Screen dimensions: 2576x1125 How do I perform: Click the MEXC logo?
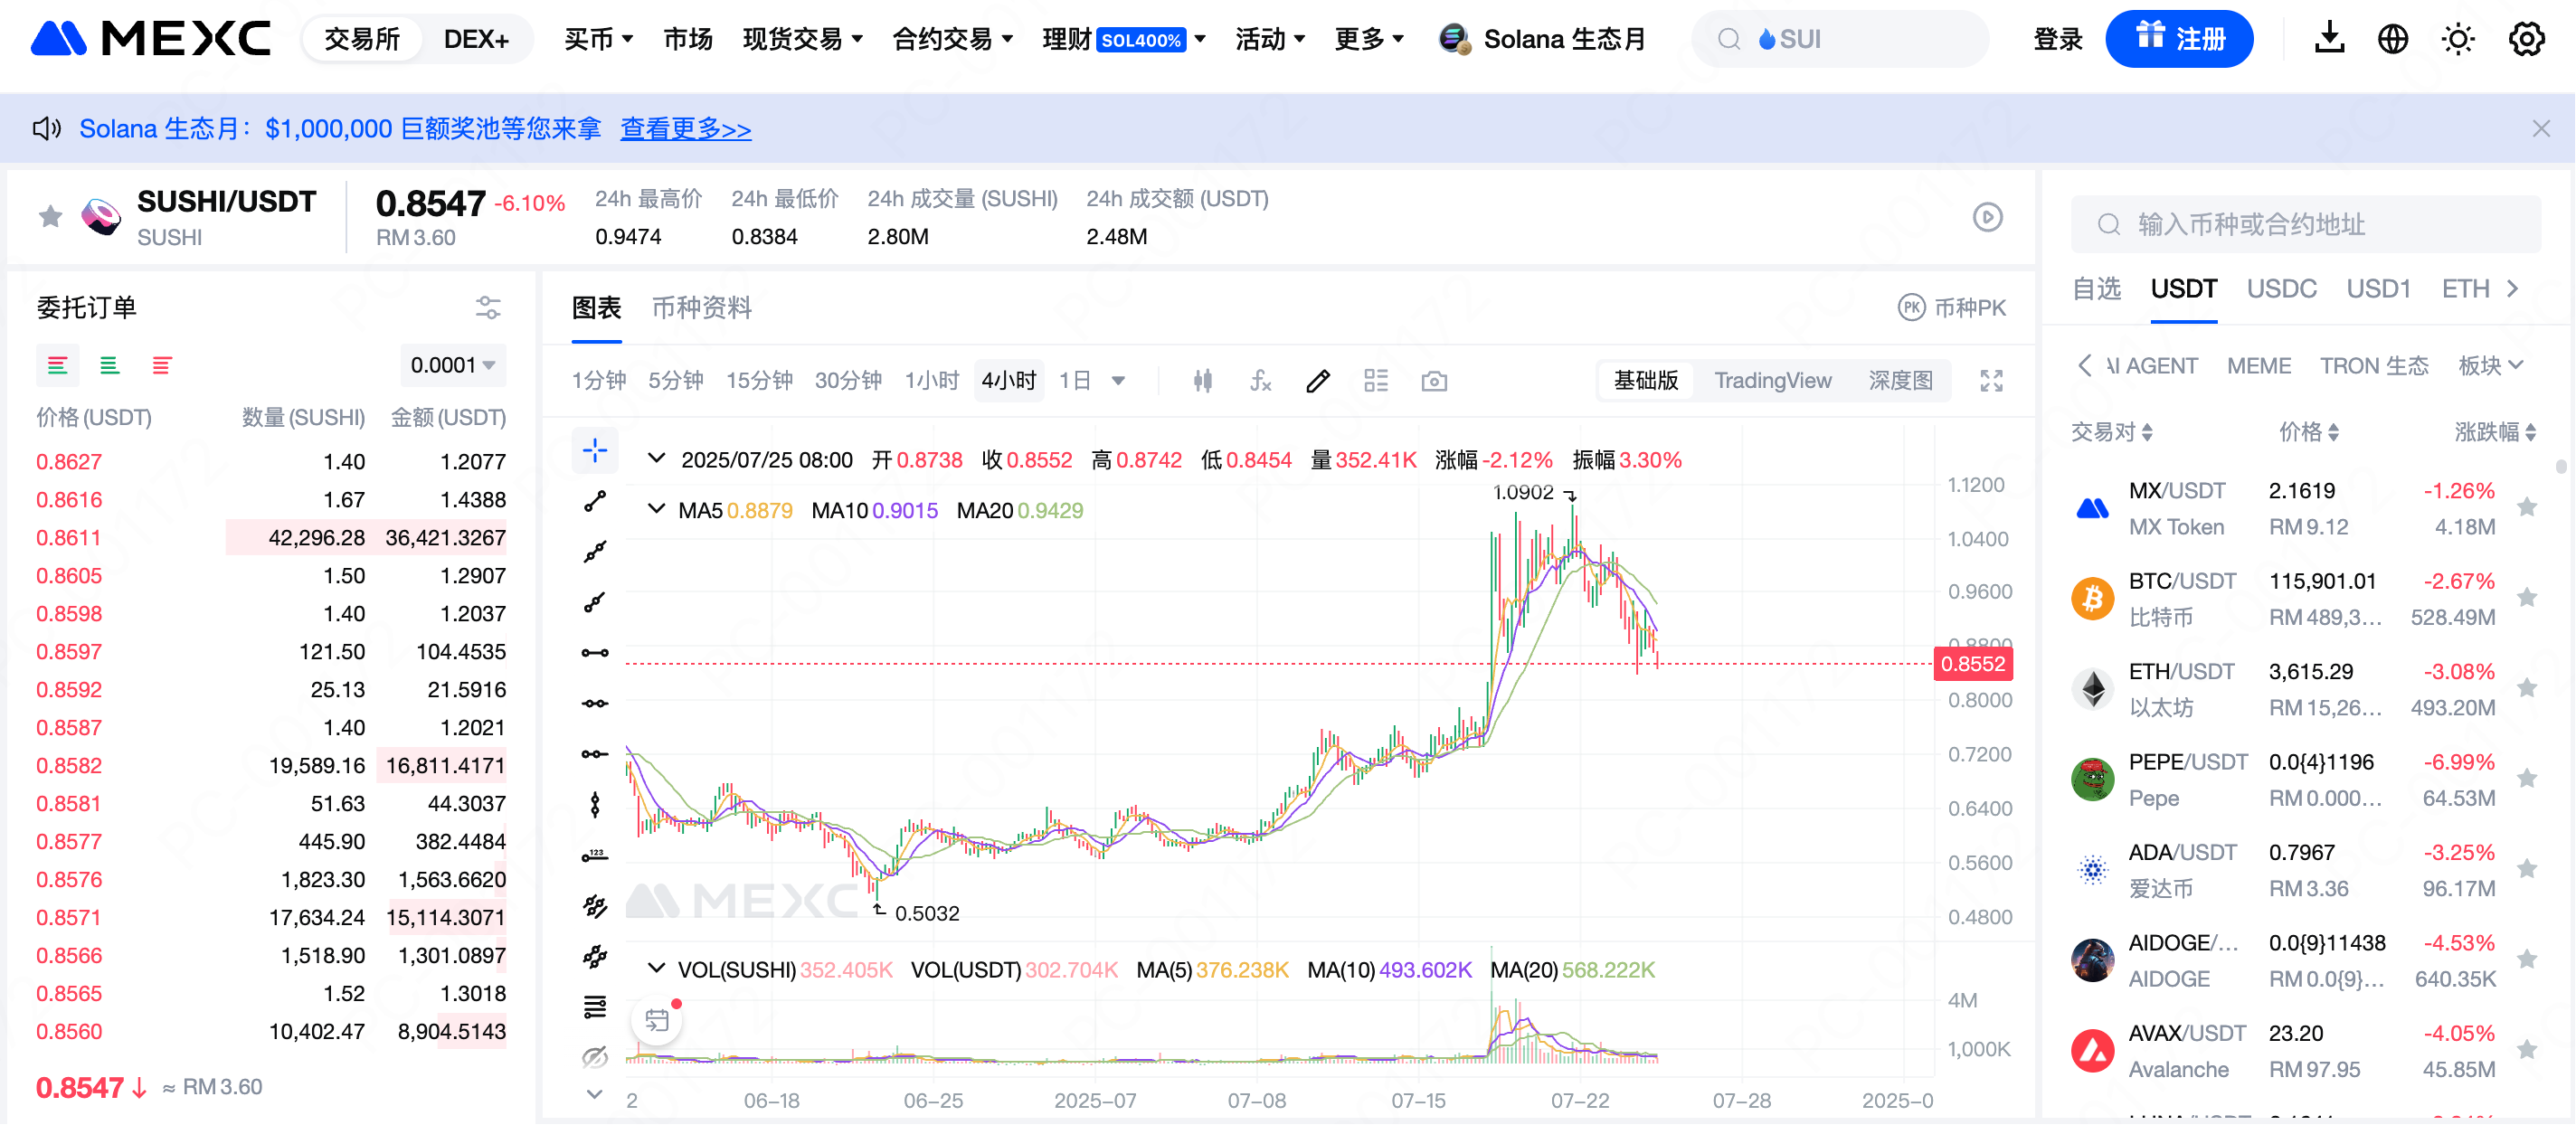[151, 39]
